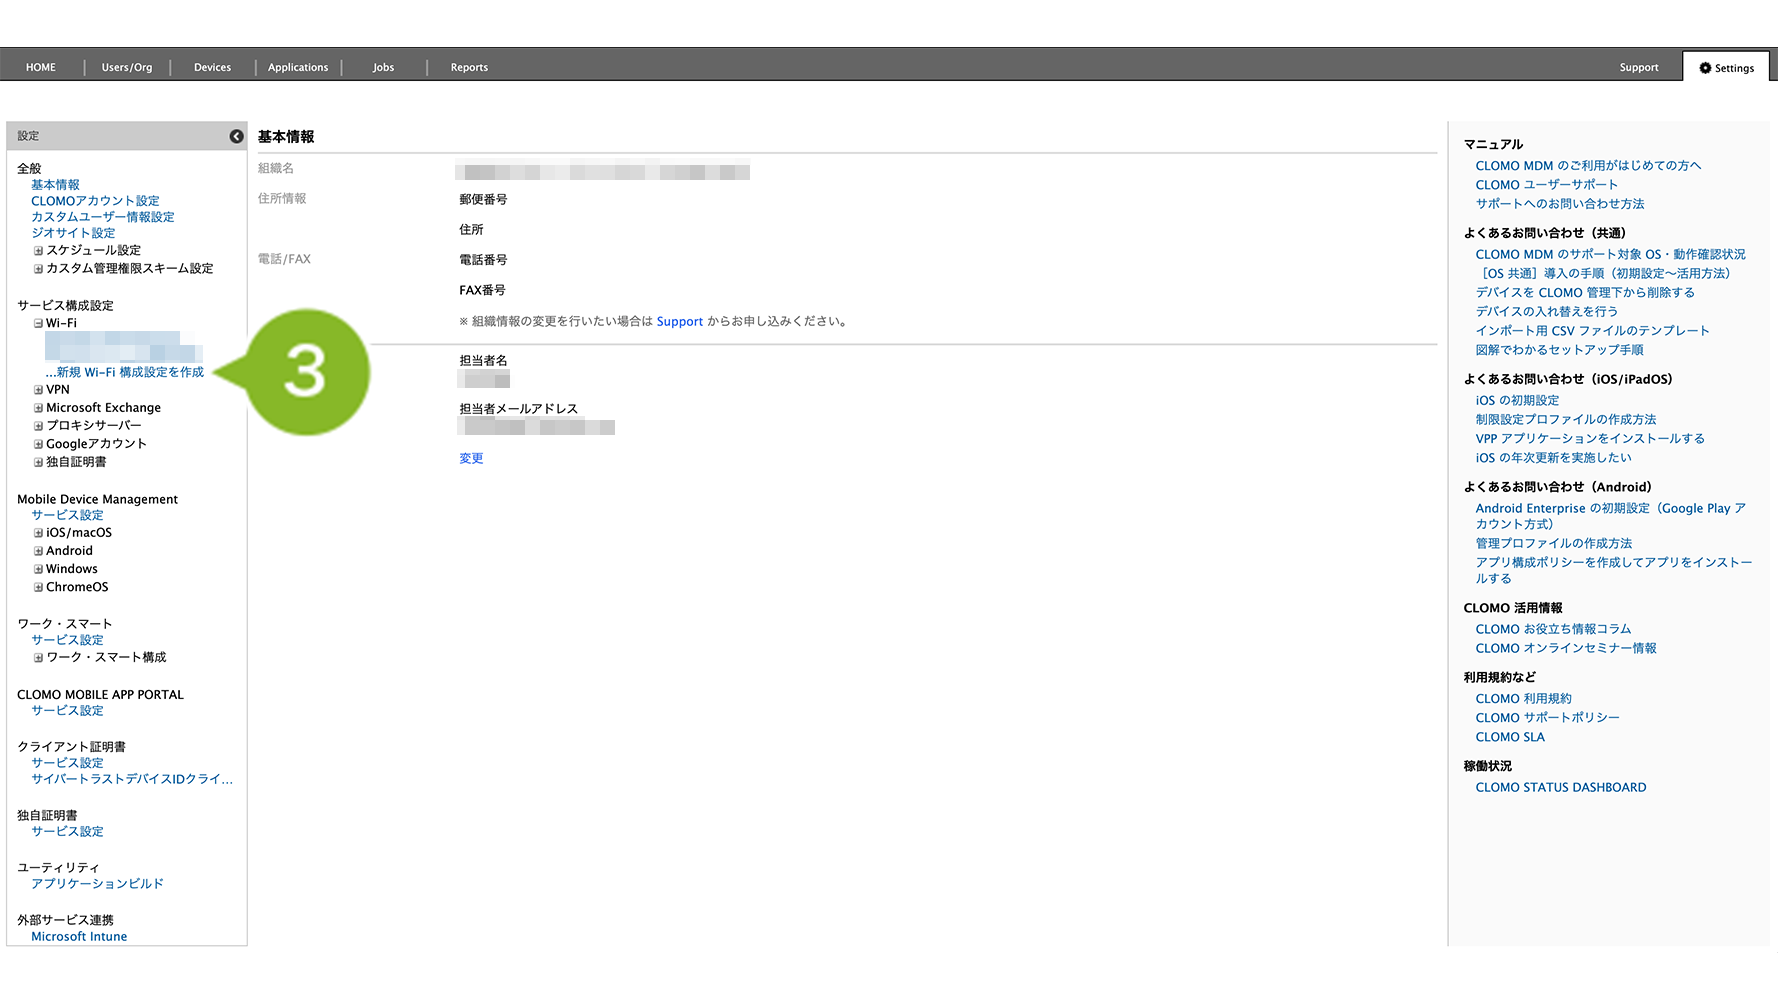Switch to the Reports tab

point(469,68)
